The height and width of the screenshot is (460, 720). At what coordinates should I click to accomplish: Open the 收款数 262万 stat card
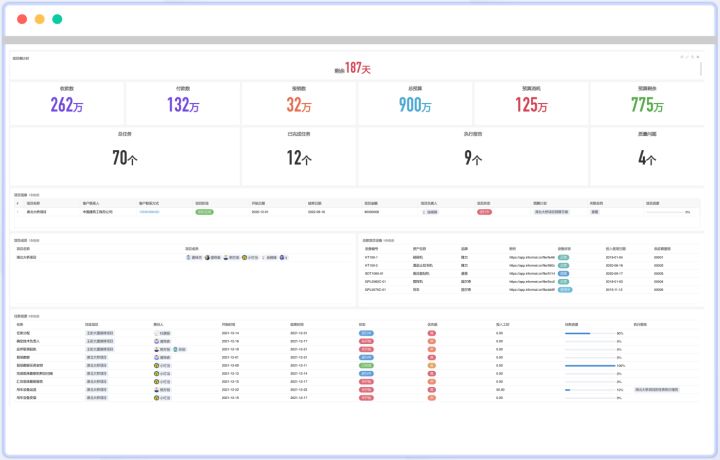(68, 102)
